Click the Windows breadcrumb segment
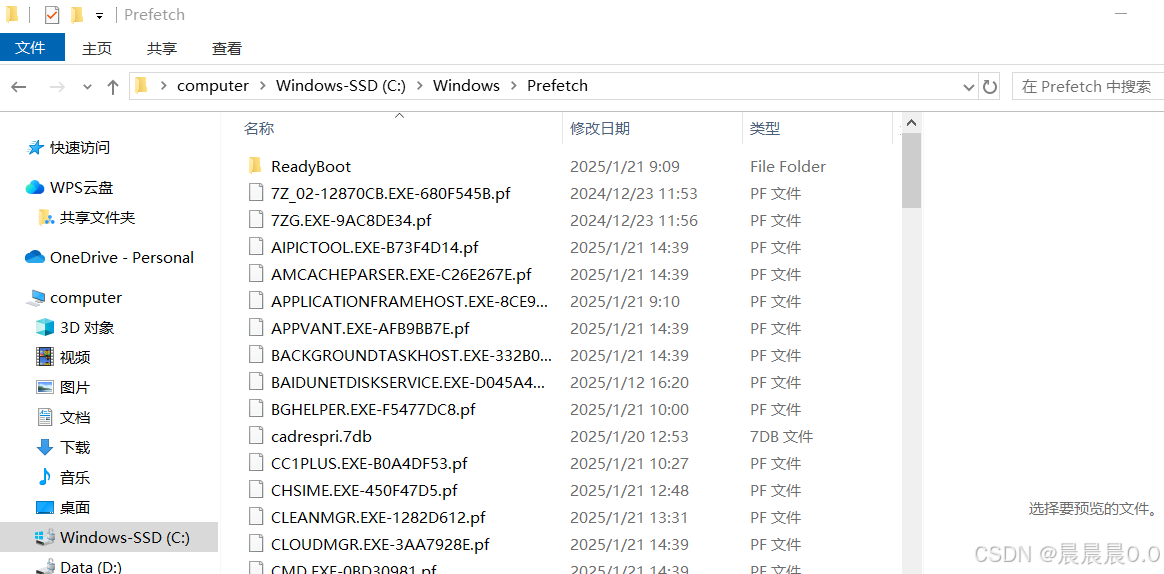Screen dimensions: 1164x574 [466, 85]
